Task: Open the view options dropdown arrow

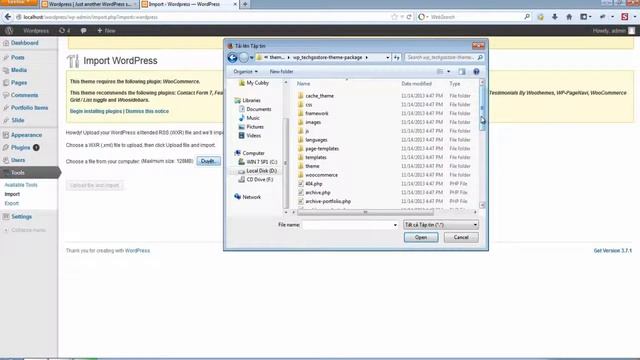Action: [448, 71]
